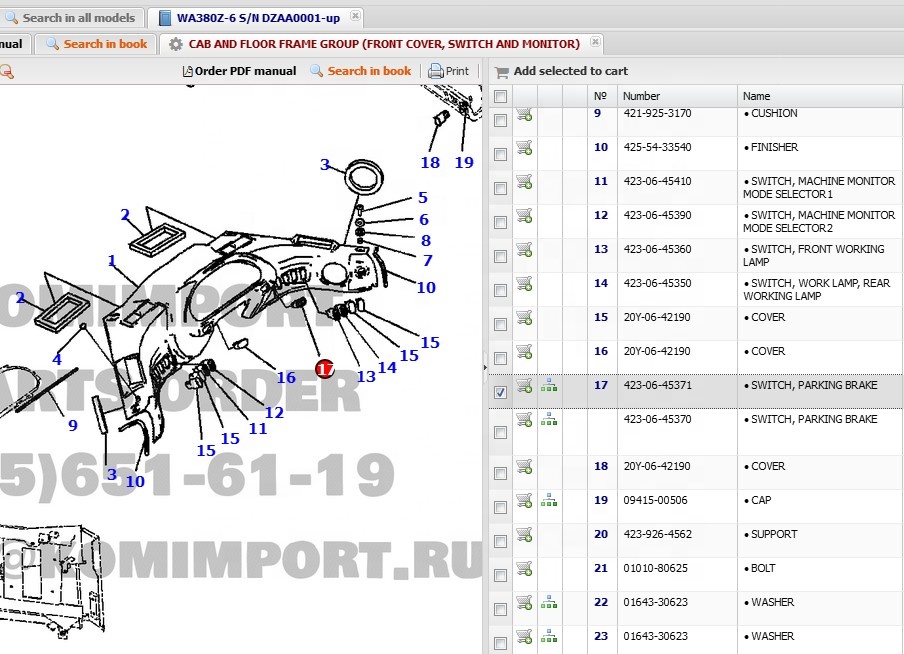The width and height of the screenshot is (904, 654).
Task: Click callout number 9 in diagram
Action: point(73,426)
